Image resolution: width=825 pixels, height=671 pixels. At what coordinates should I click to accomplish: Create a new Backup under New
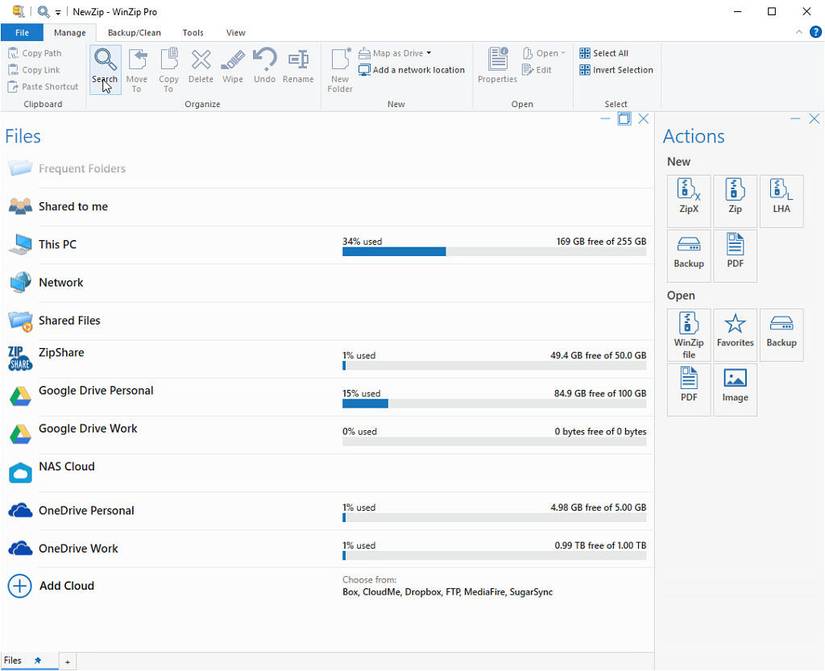(689, 256)
